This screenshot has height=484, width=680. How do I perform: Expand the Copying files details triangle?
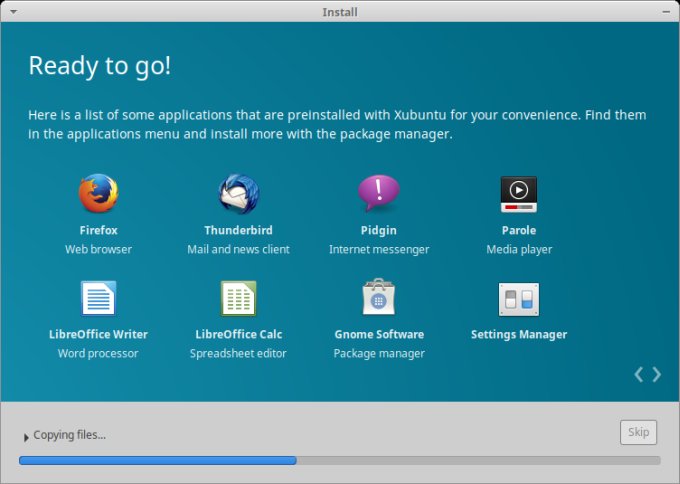coord(26,438)
